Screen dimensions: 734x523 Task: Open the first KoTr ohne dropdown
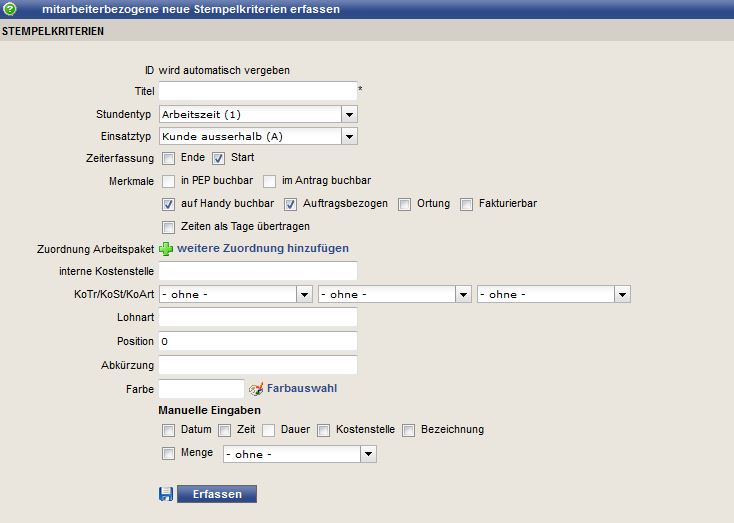pos(235,294)
